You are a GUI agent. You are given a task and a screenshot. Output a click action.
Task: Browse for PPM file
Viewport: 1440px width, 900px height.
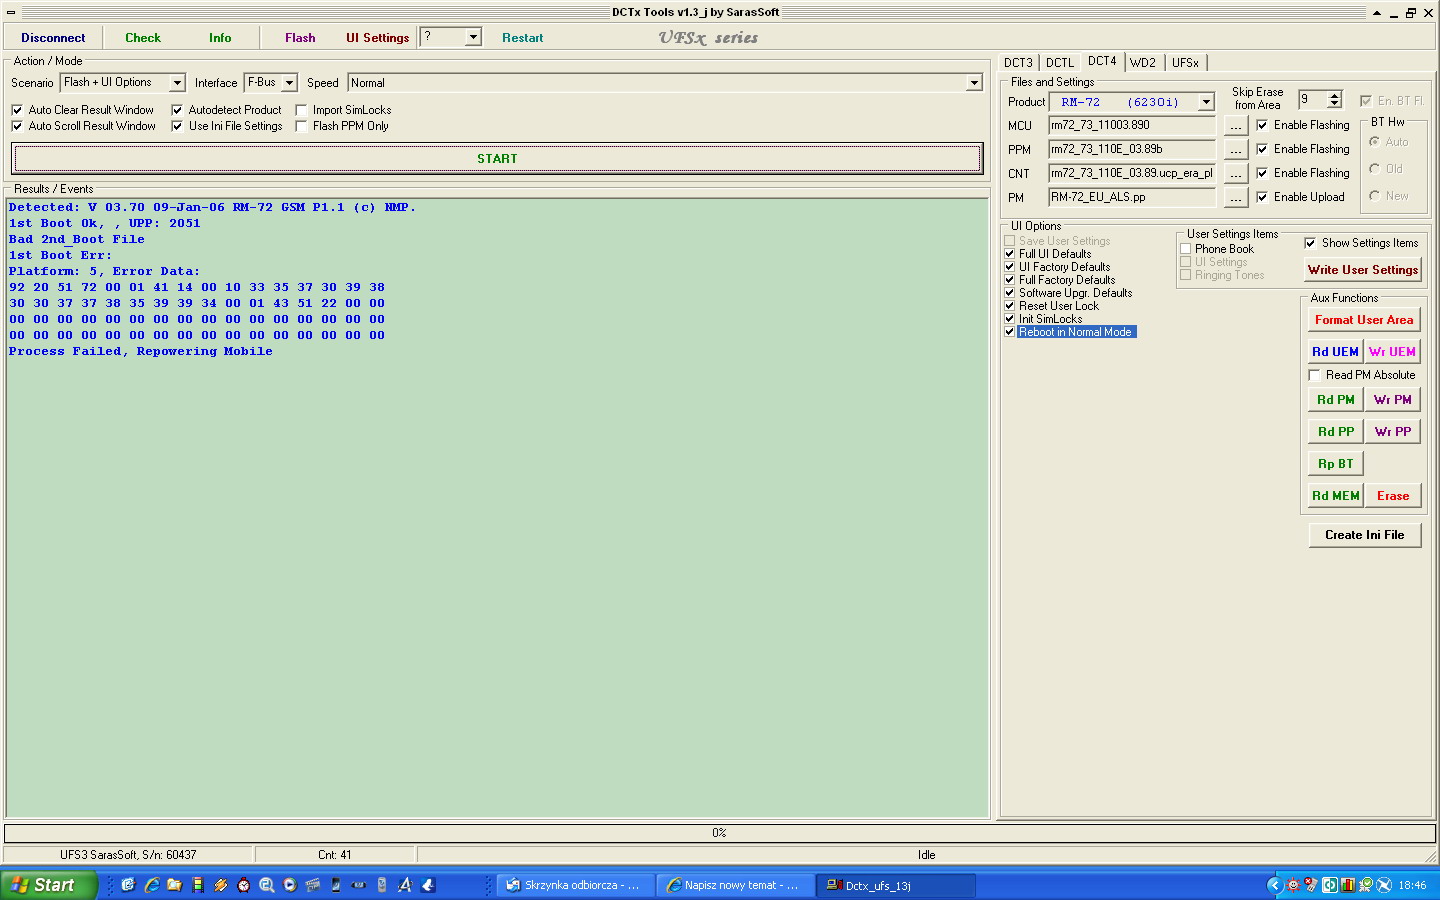point(1236,150)
